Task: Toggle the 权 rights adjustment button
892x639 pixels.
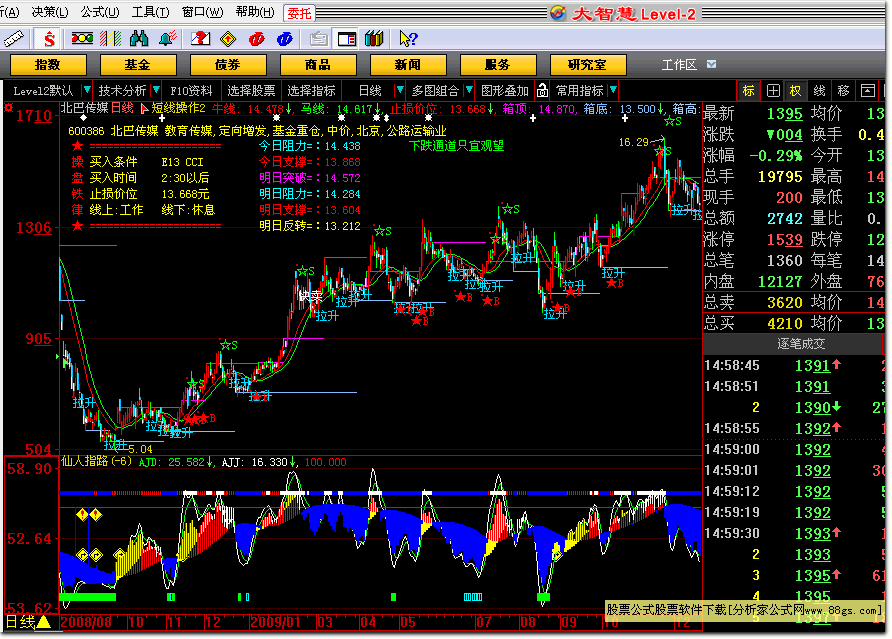Action: tap(796, 91)
